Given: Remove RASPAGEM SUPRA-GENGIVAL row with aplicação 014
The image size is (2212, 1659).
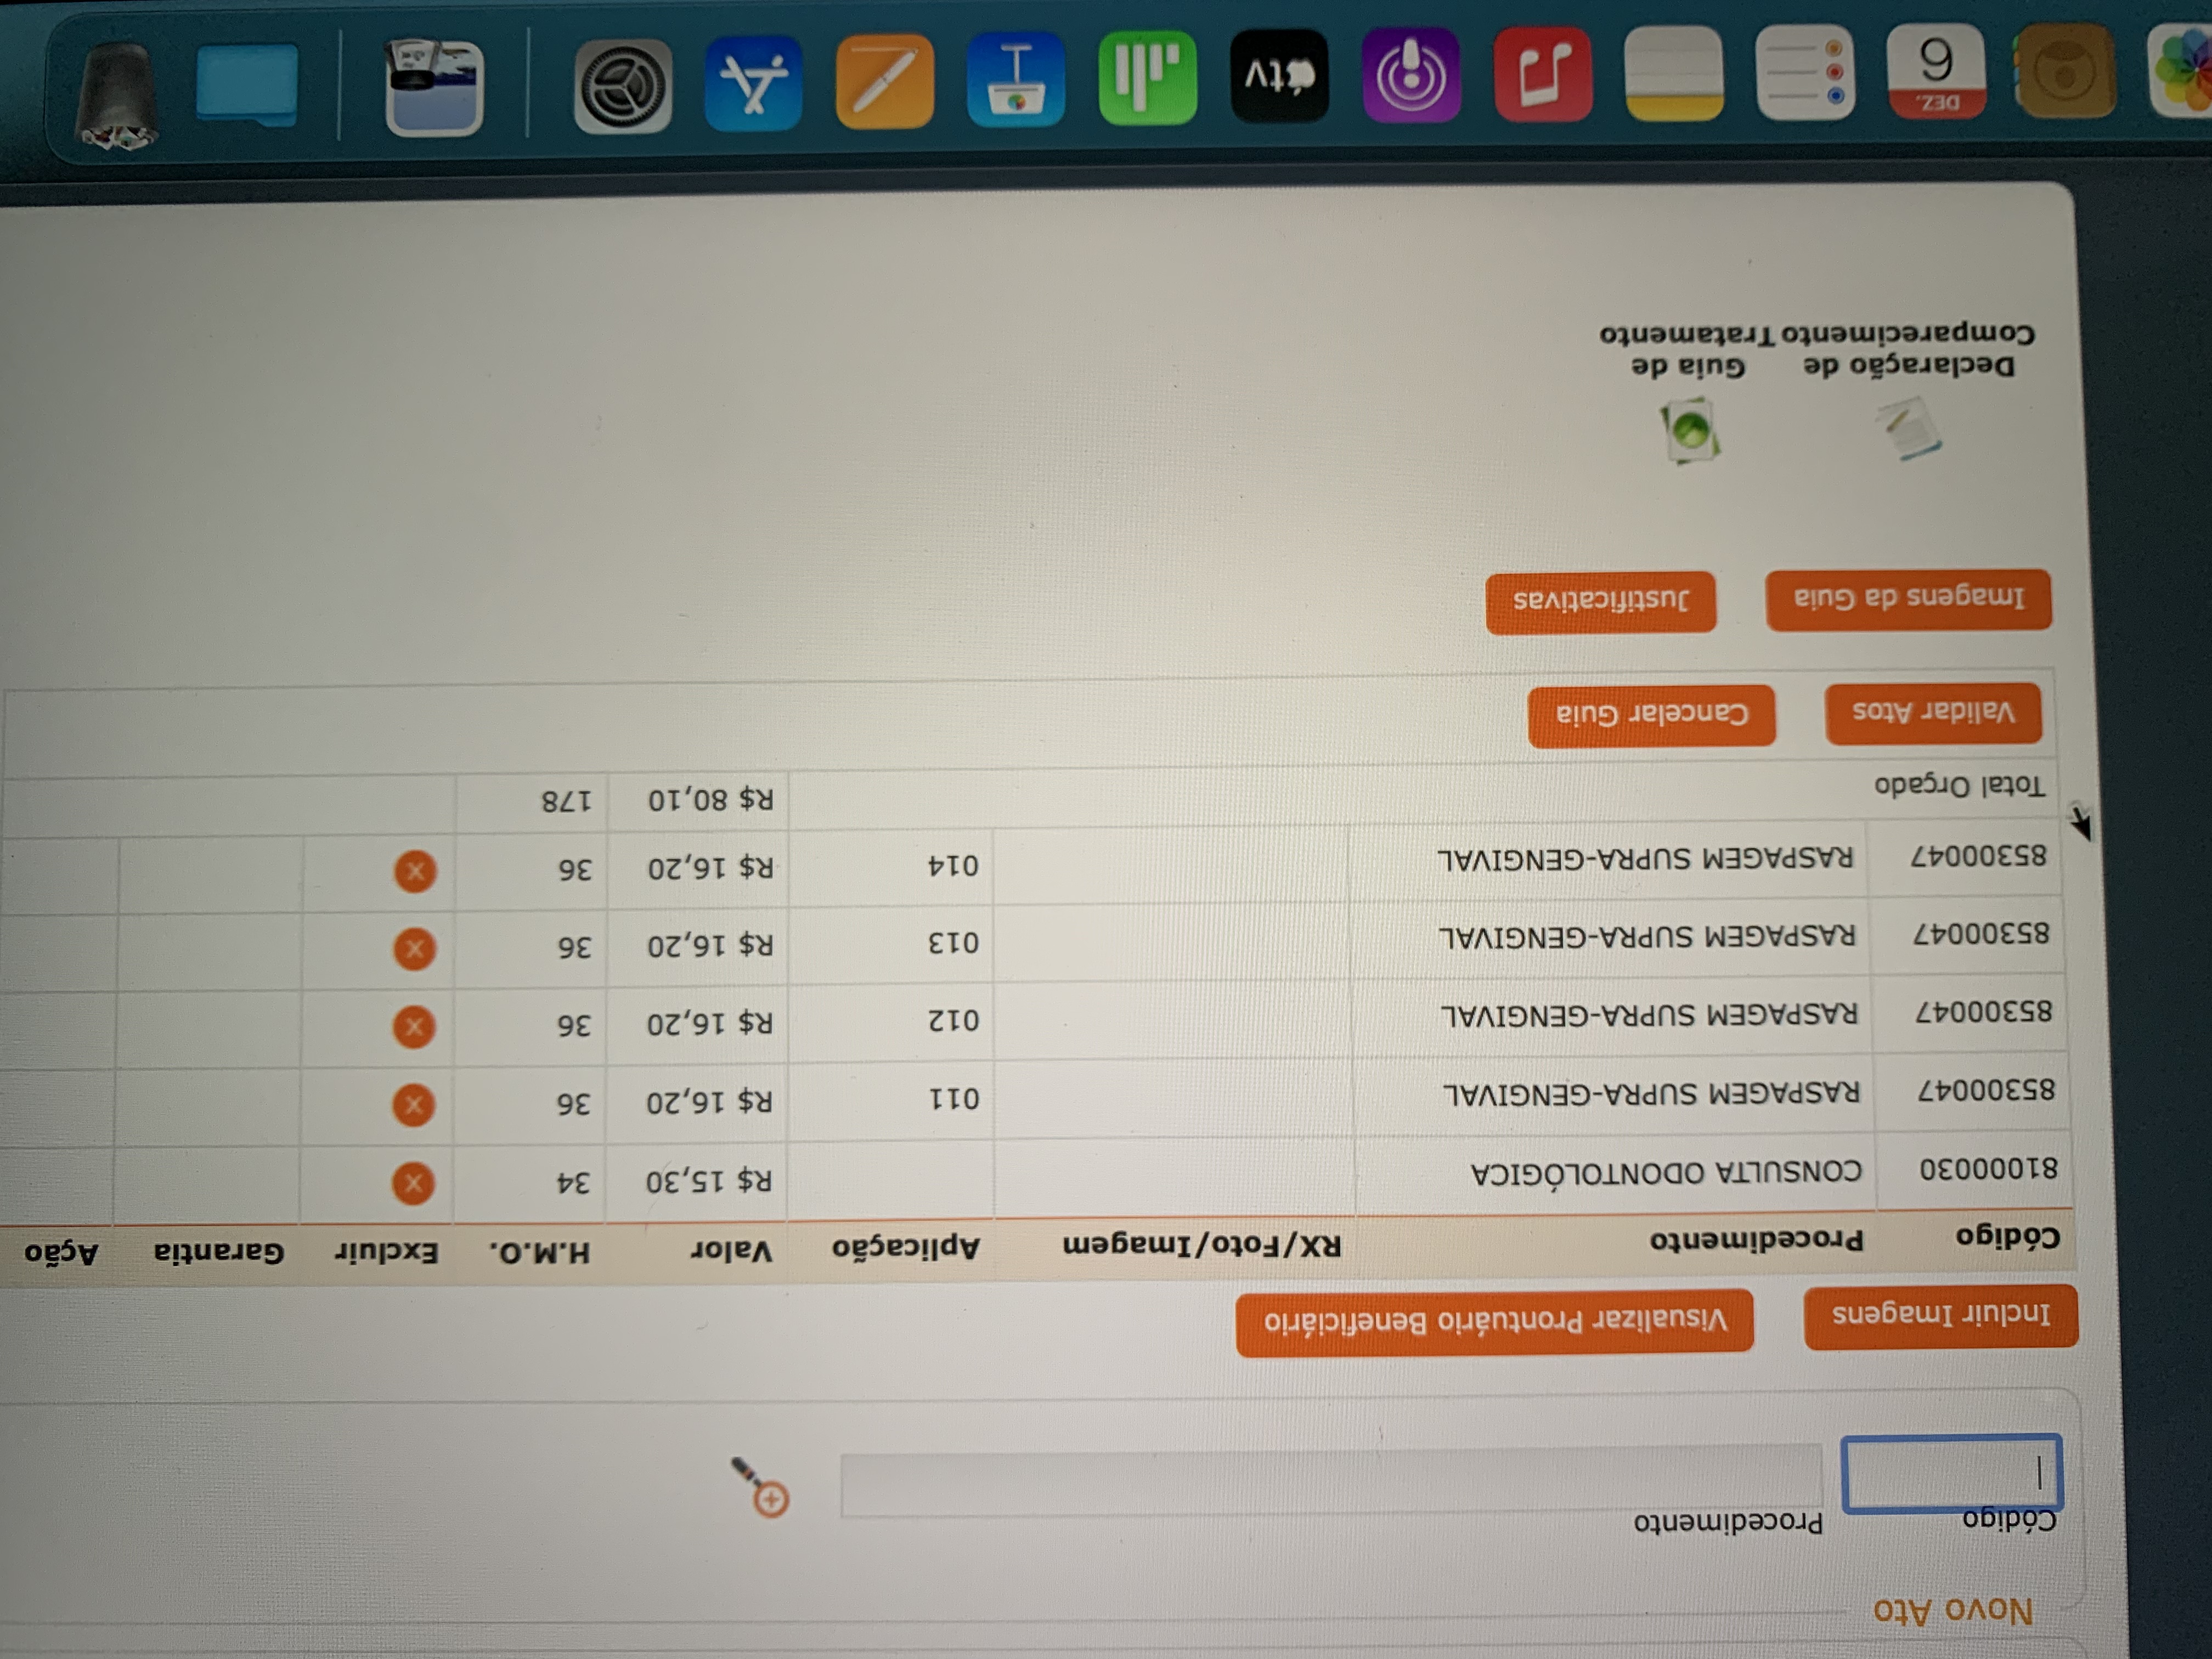Looking at the screenshot, I should point(415,871).
